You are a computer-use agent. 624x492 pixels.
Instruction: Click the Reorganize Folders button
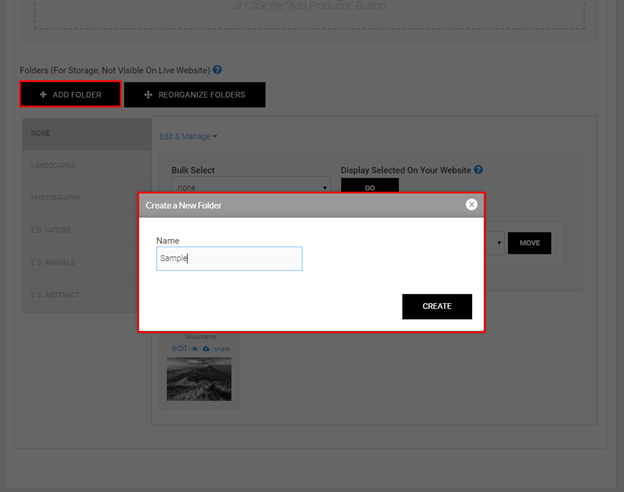point(195,95)
